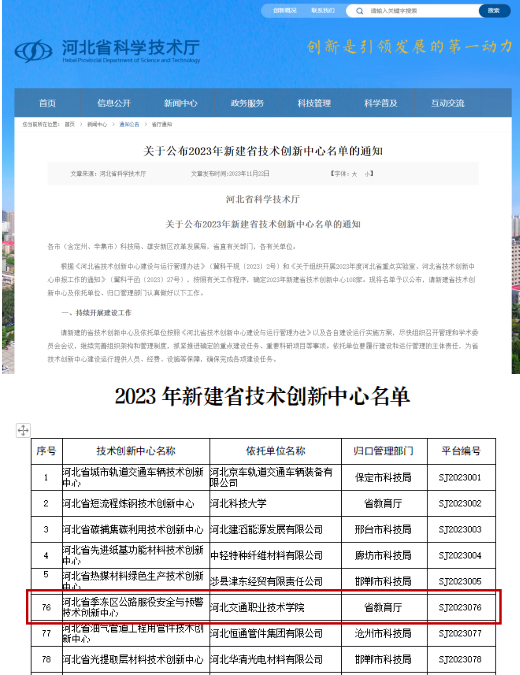Open the 科学普及 navigation menu
The height and width of the screenshot is (675, 520).
point(381,103)
